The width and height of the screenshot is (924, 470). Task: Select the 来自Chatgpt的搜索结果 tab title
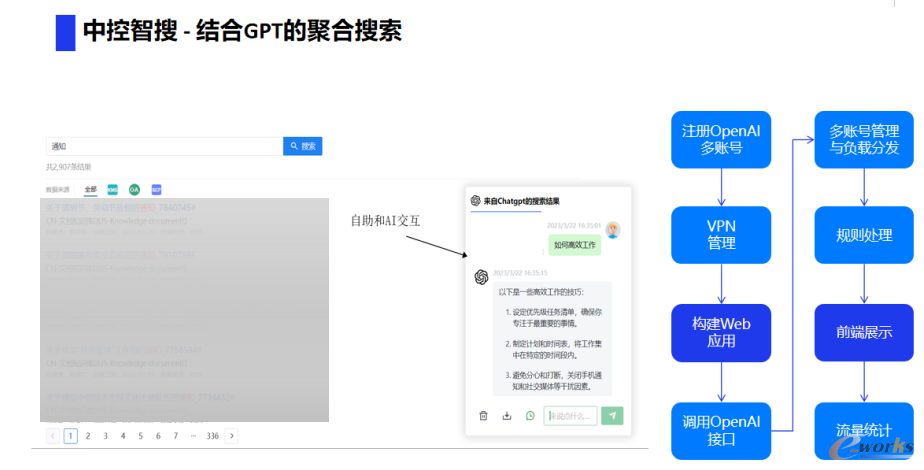pos(522,201)
